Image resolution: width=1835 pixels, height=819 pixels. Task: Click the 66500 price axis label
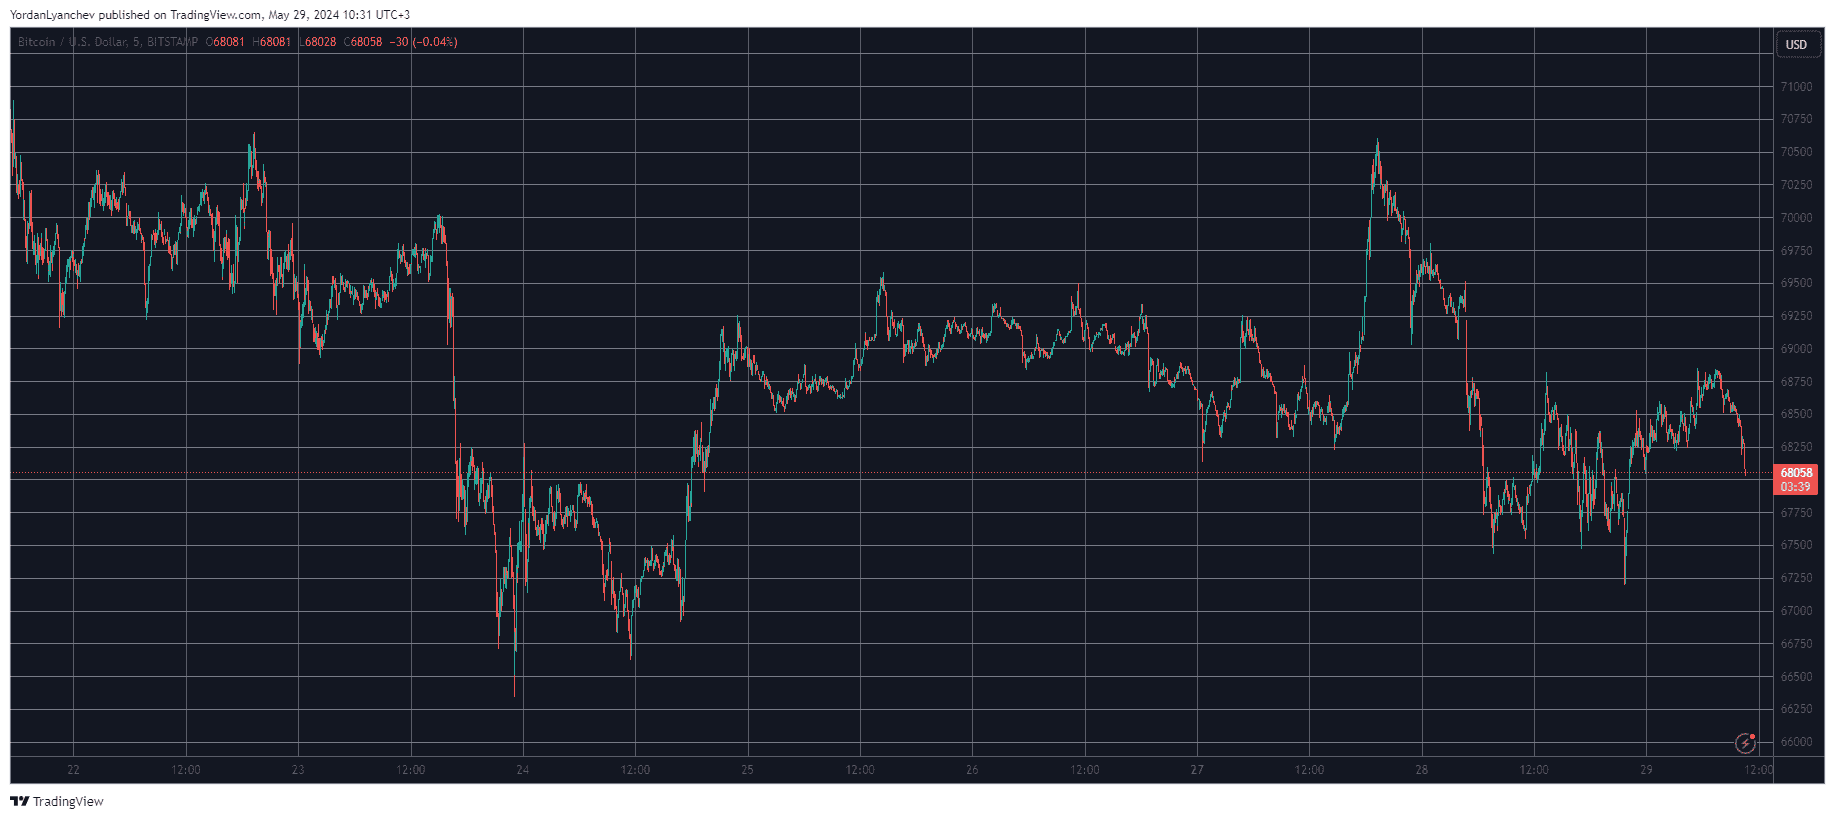[x=1796, y=677]
